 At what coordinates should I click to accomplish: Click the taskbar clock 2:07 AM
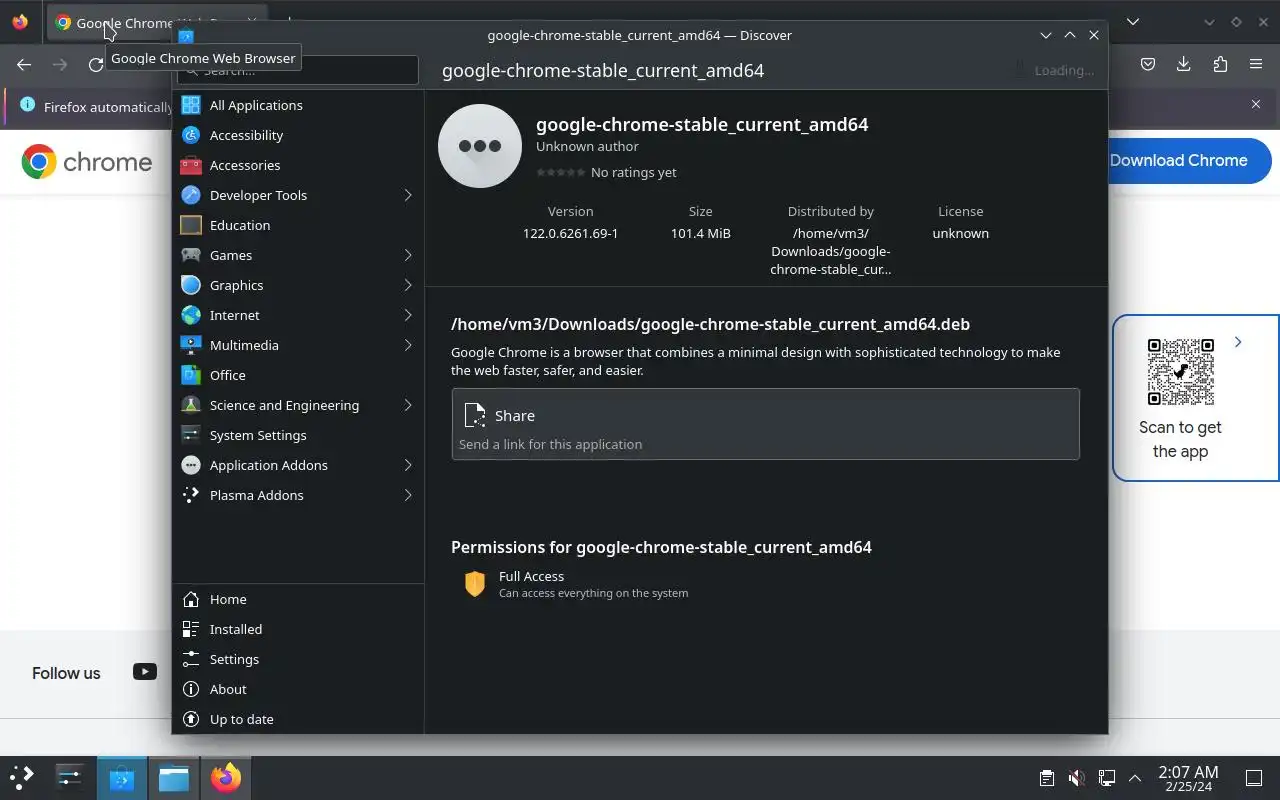[1188, 778]
